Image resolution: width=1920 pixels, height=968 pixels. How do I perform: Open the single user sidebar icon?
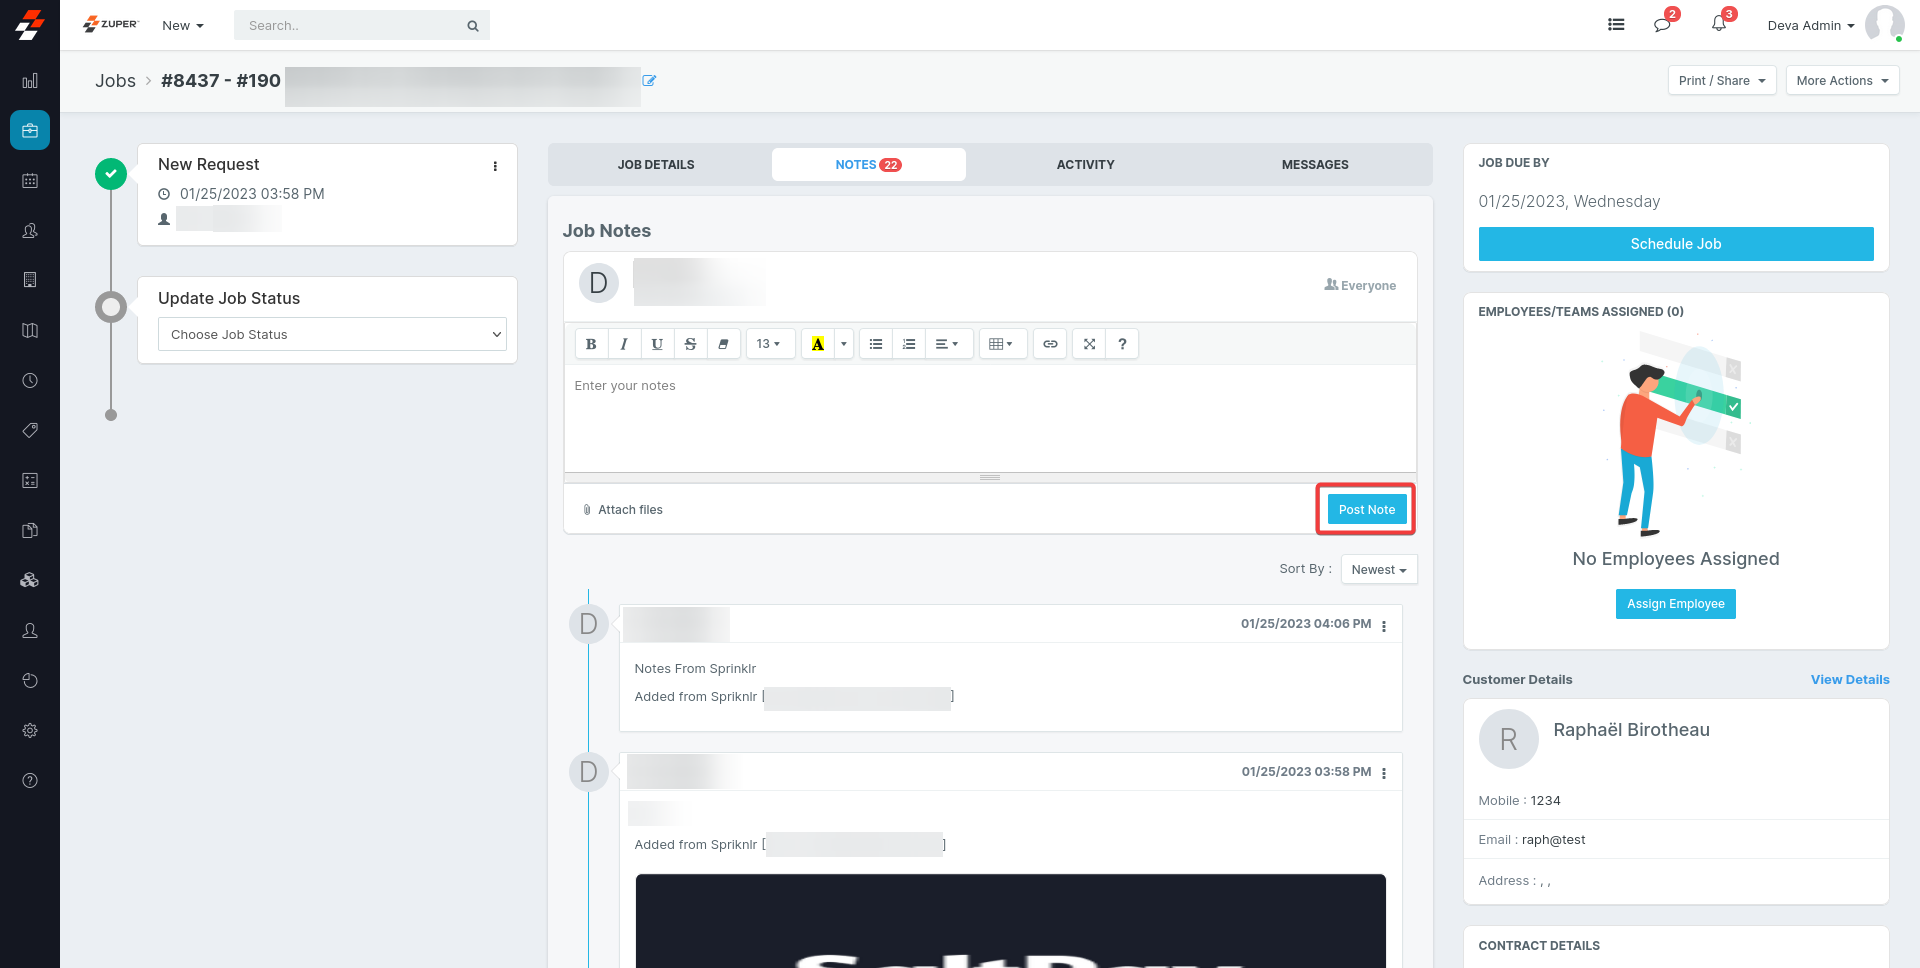[30, 631]
